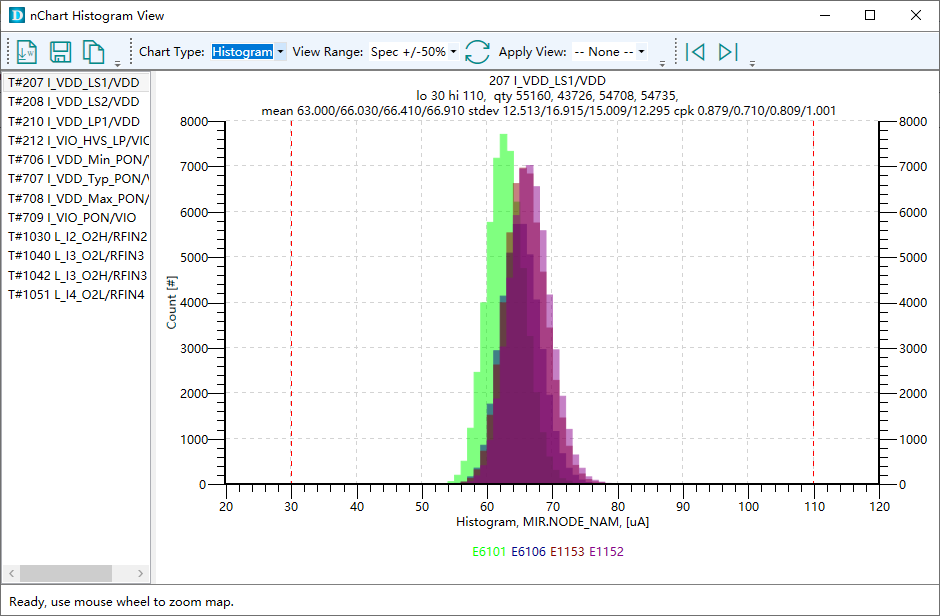Screen dimensions: 940x616
Task: Click the green E6101 legend label
Action: point(489,551)
